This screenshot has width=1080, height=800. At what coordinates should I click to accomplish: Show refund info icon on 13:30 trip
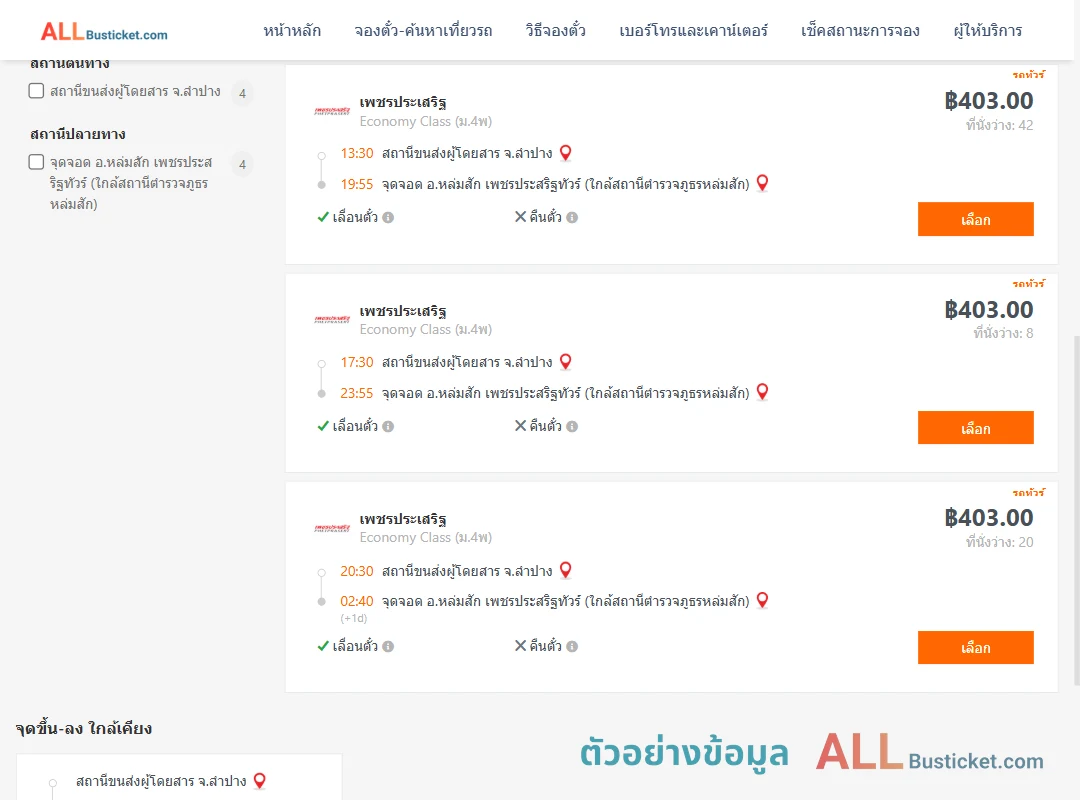[572, 218]
